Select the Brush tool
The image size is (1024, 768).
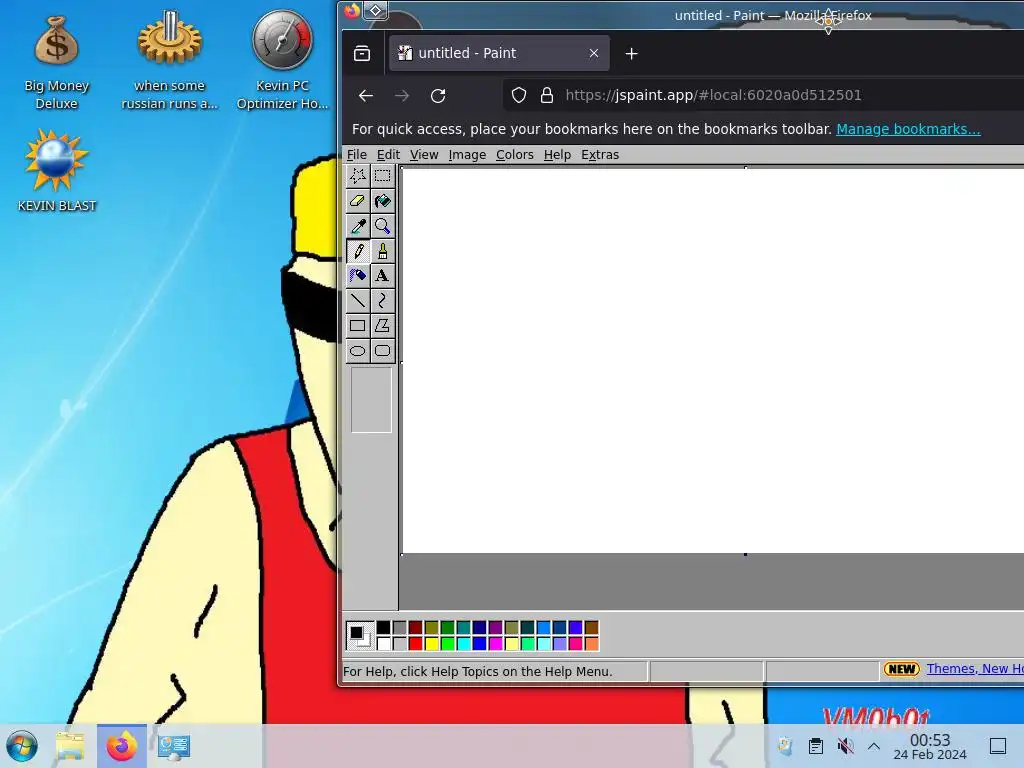(383, 251)
